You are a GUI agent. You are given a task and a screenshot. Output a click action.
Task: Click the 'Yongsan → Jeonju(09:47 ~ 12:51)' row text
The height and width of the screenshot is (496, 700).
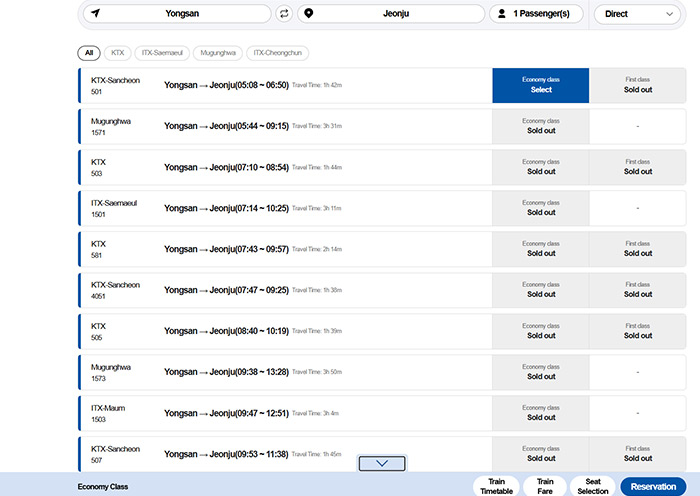pos(226,413)
